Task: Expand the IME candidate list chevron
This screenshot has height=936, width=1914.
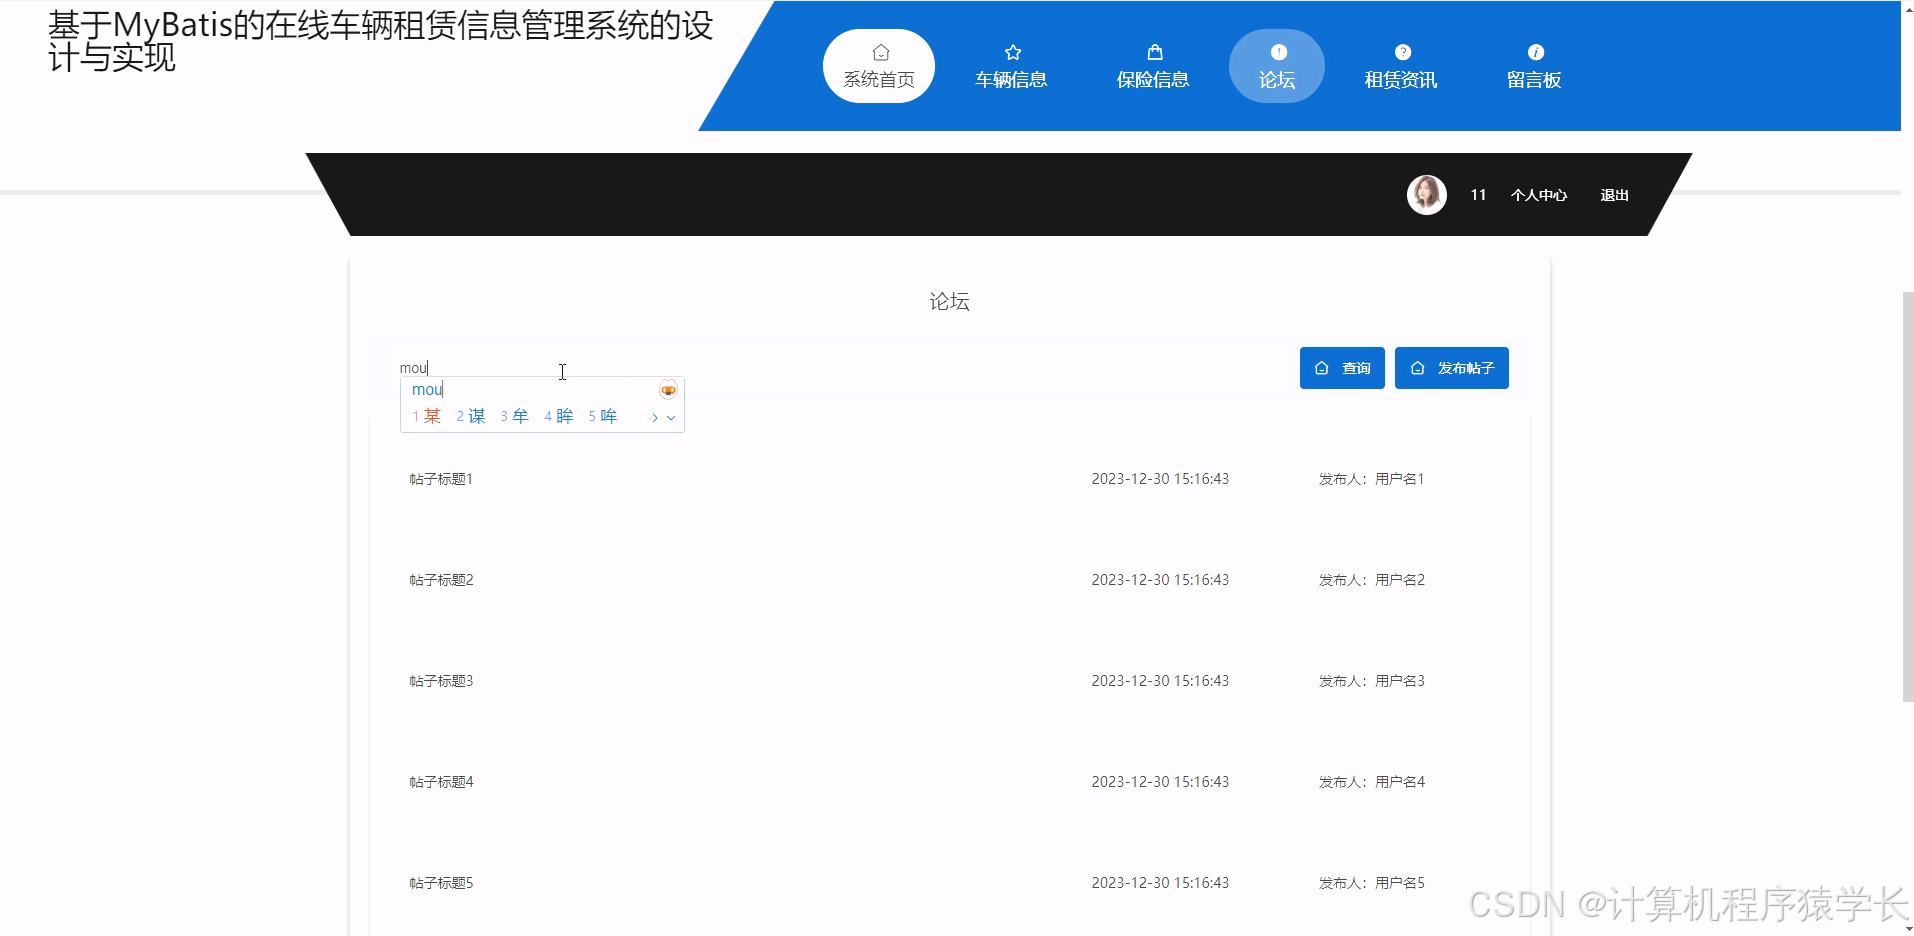Action: [x=671, y=417]
